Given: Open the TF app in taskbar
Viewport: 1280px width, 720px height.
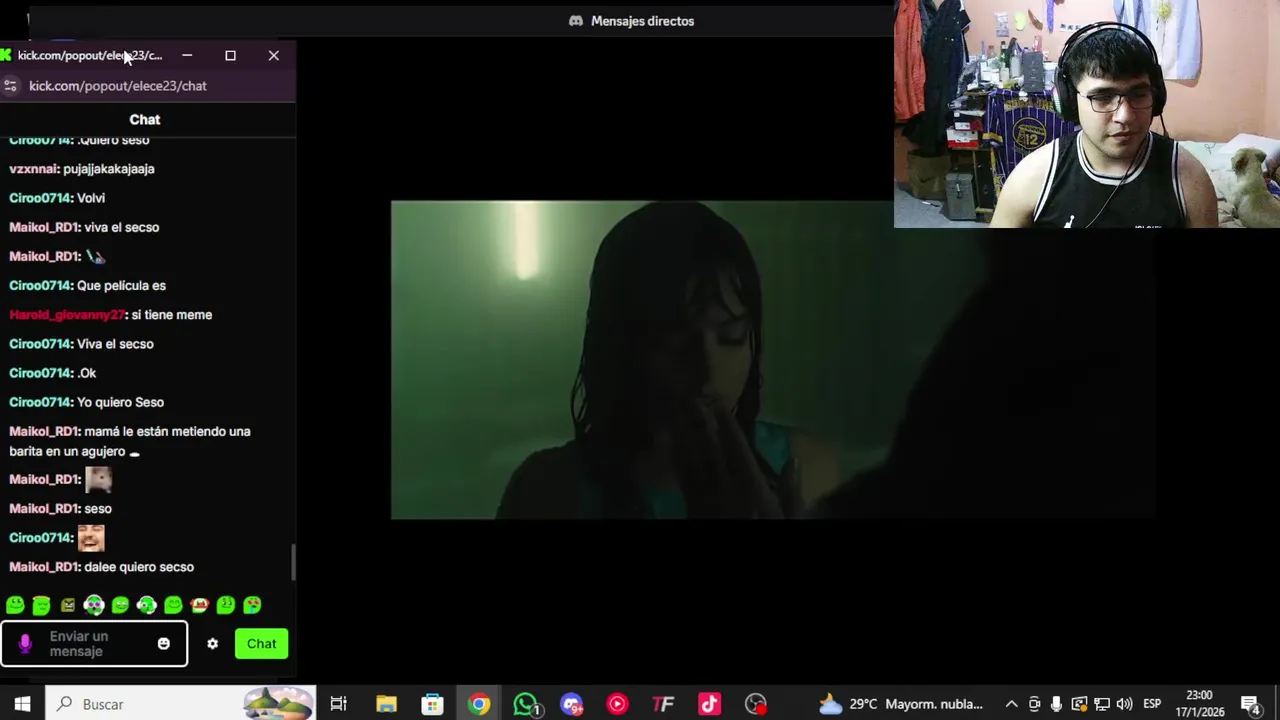Looking at the screenshot, I should [663, 704].
